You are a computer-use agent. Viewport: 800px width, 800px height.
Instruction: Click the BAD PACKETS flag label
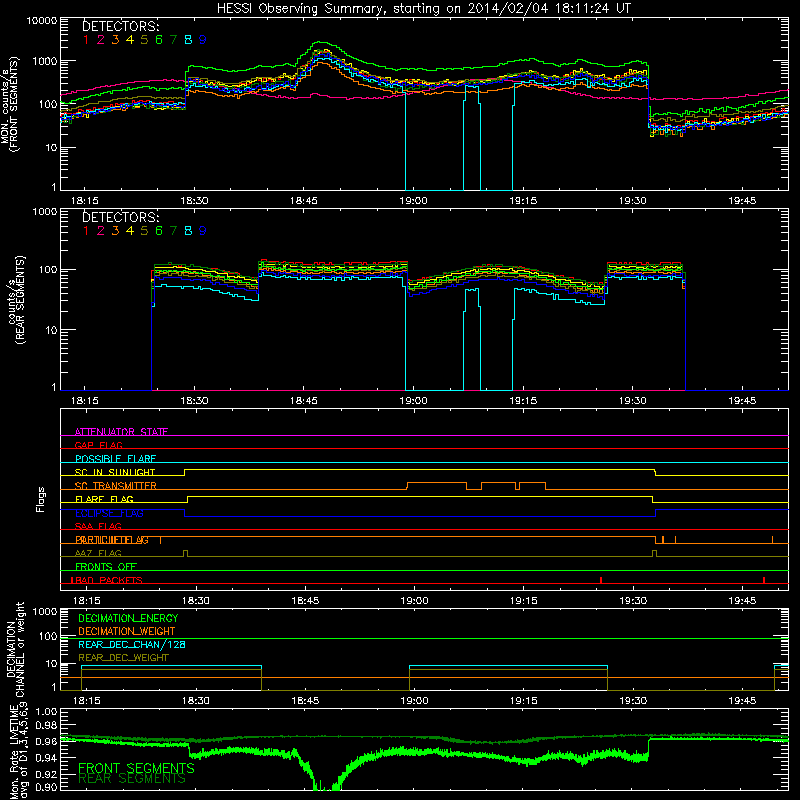pos(107,580)
